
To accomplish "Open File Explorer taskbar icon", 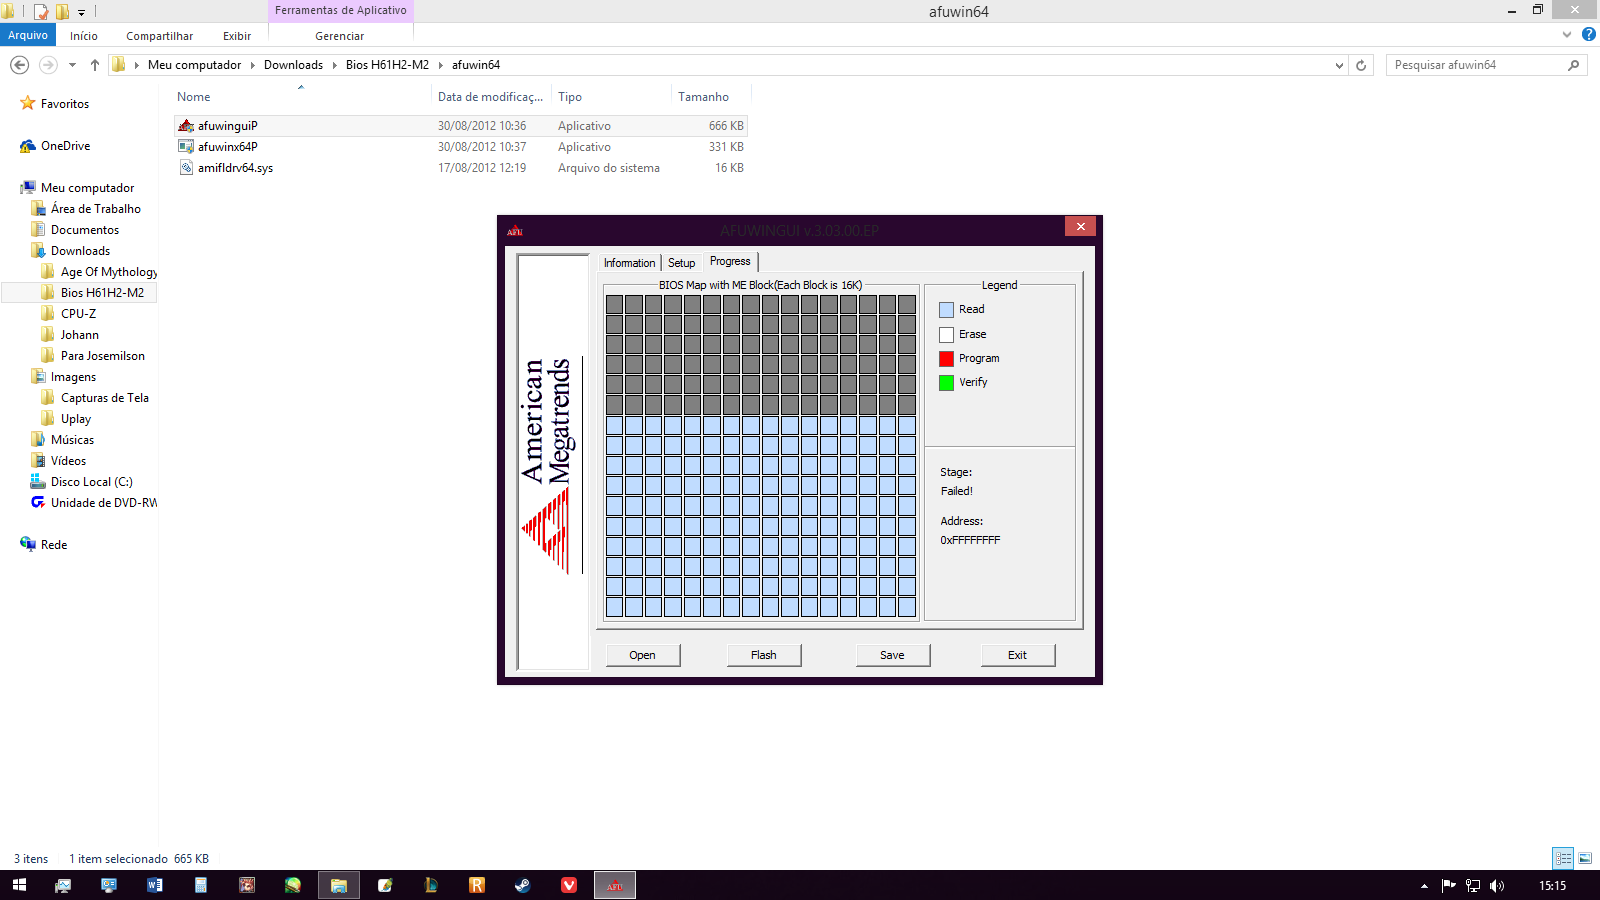I will click(x=339, y=885).
